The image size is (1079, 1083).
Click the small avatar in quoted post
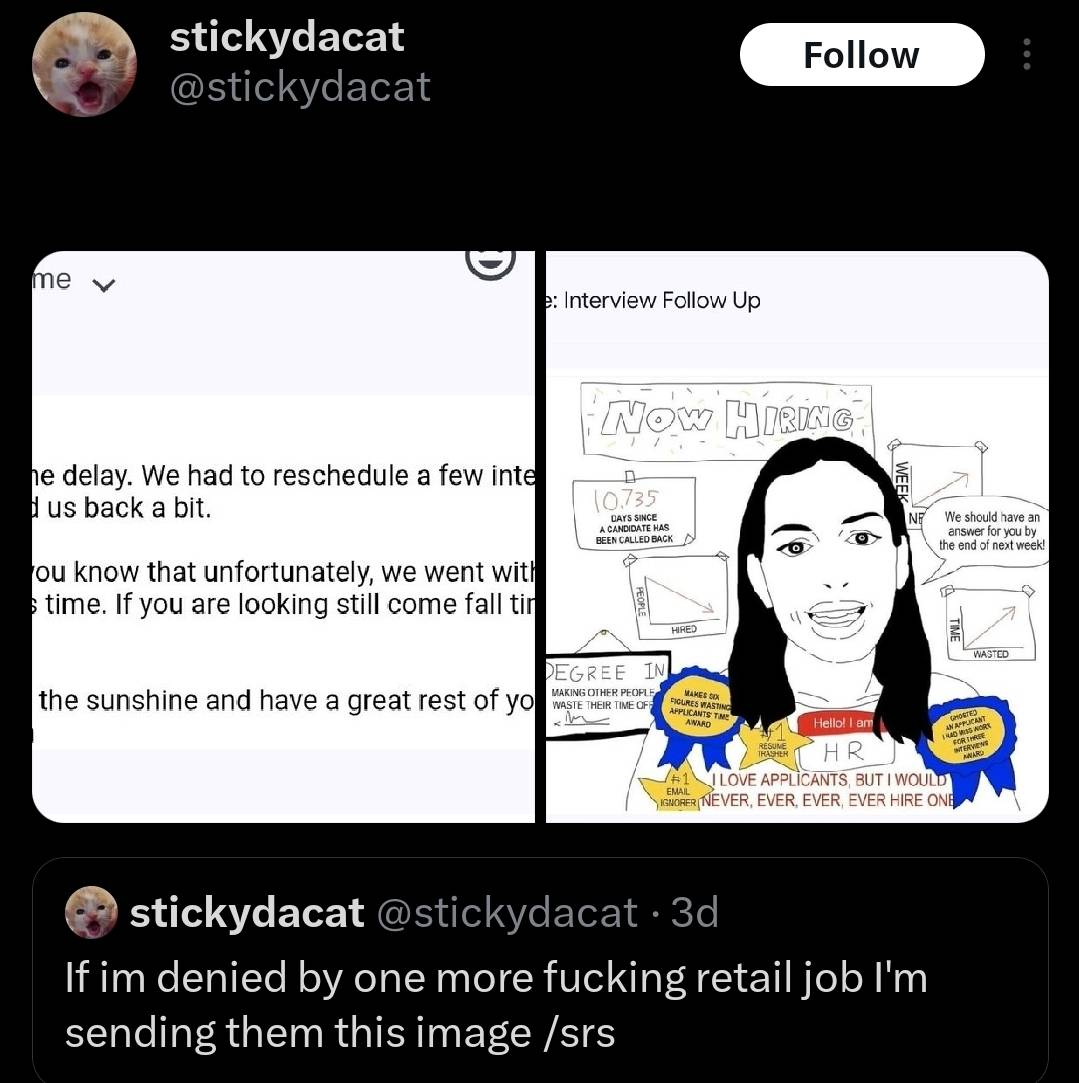(91, 912)
